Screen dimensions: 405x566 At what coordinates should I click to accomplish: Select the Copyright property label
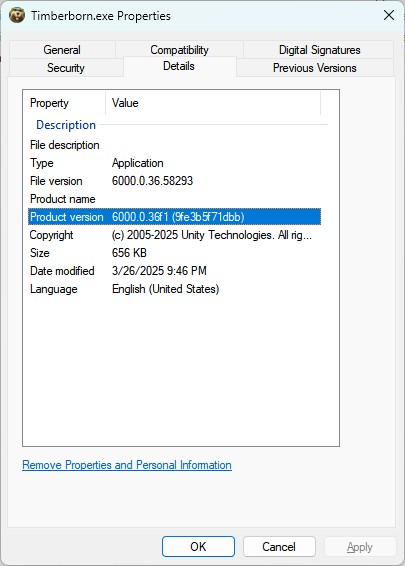51,235
